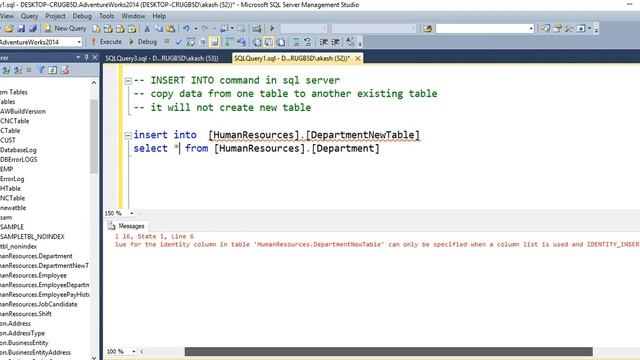Screen dimensions: 640x360
Task: Click the Debug button
Action: pos(143,42)
